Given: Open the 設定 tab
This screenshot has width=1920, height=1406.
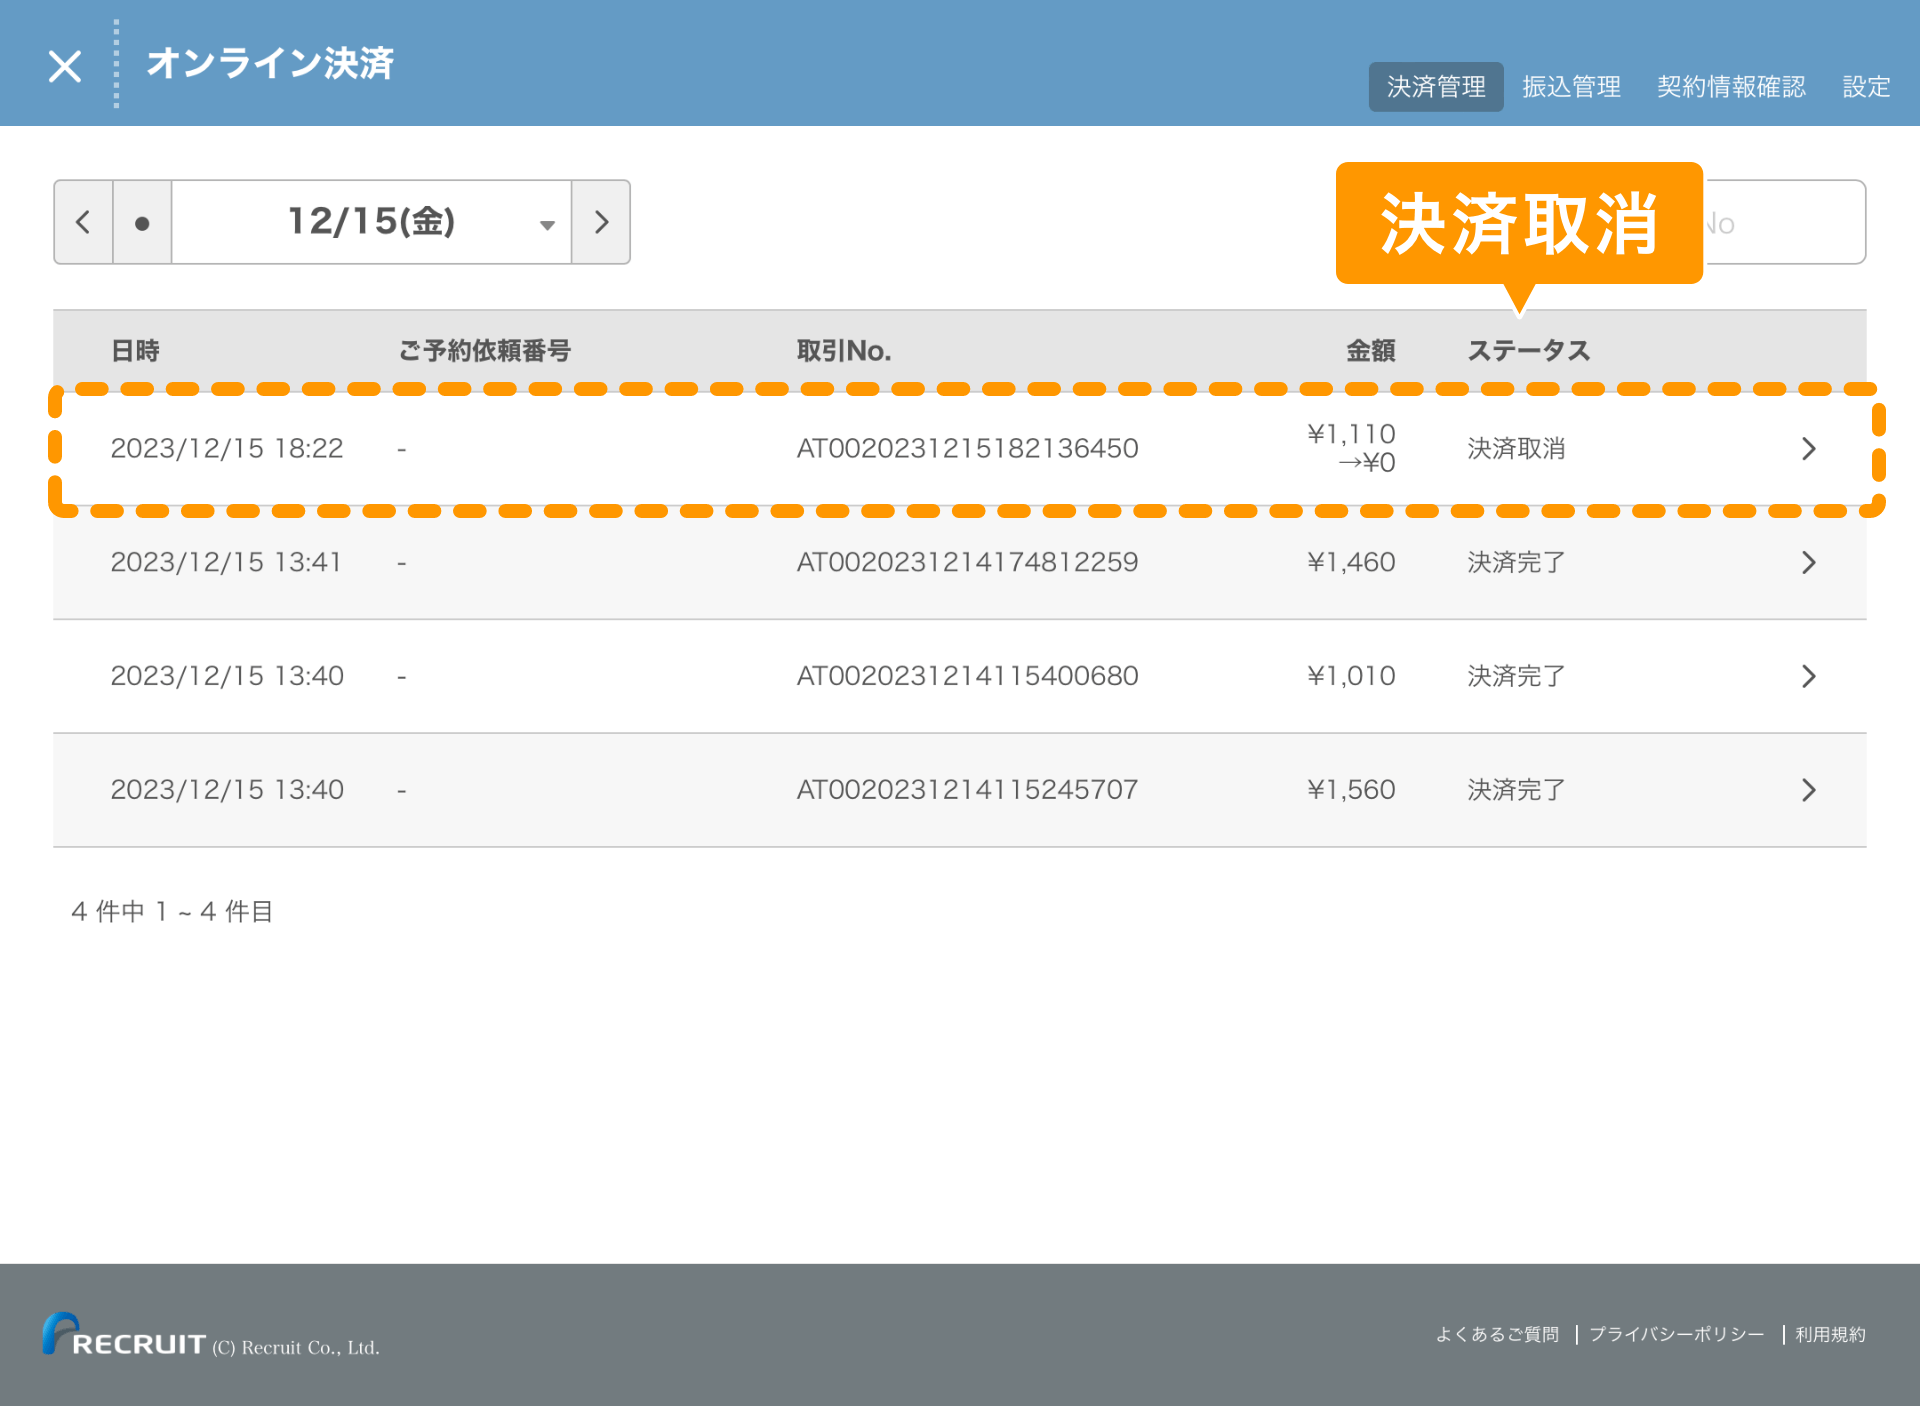Looking at the screenshot, I should [1865, 87].
